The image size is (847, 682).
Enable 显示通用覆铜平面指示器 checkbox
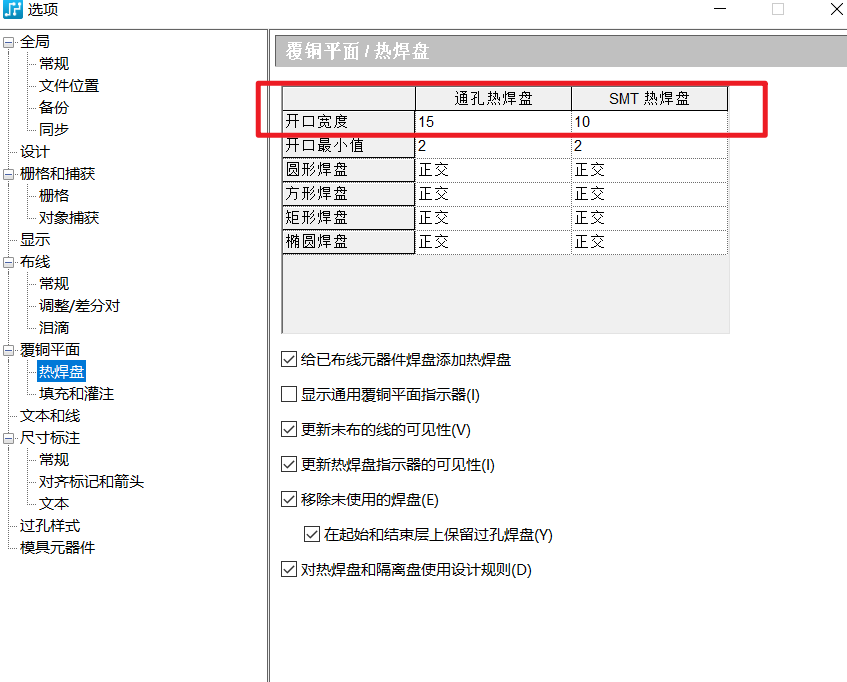[289, 395]
